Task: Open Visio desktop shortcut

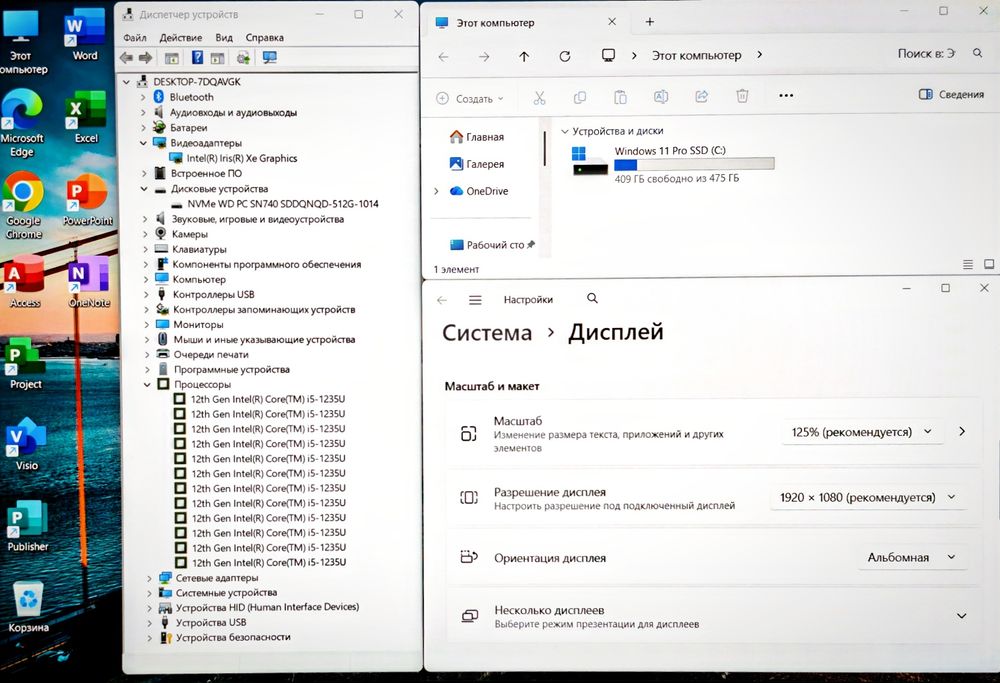Action: point(26,444)
